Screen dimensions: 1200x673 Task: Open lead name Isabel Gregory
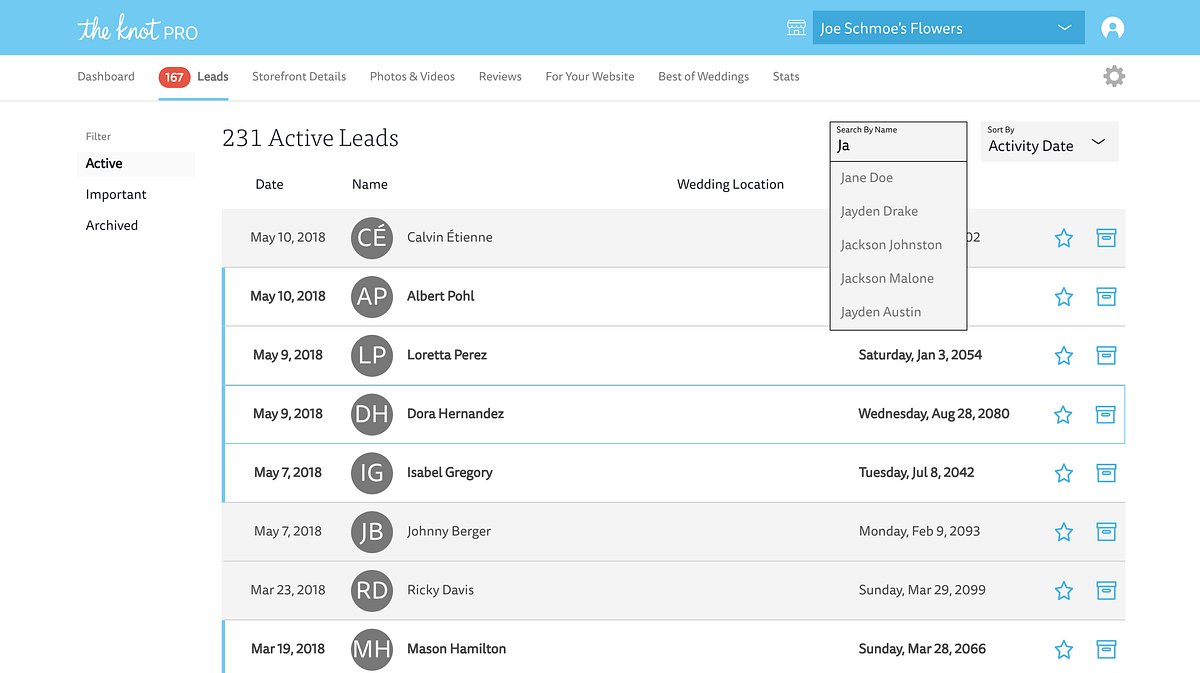pyautogui.click(x=449, y=473)
